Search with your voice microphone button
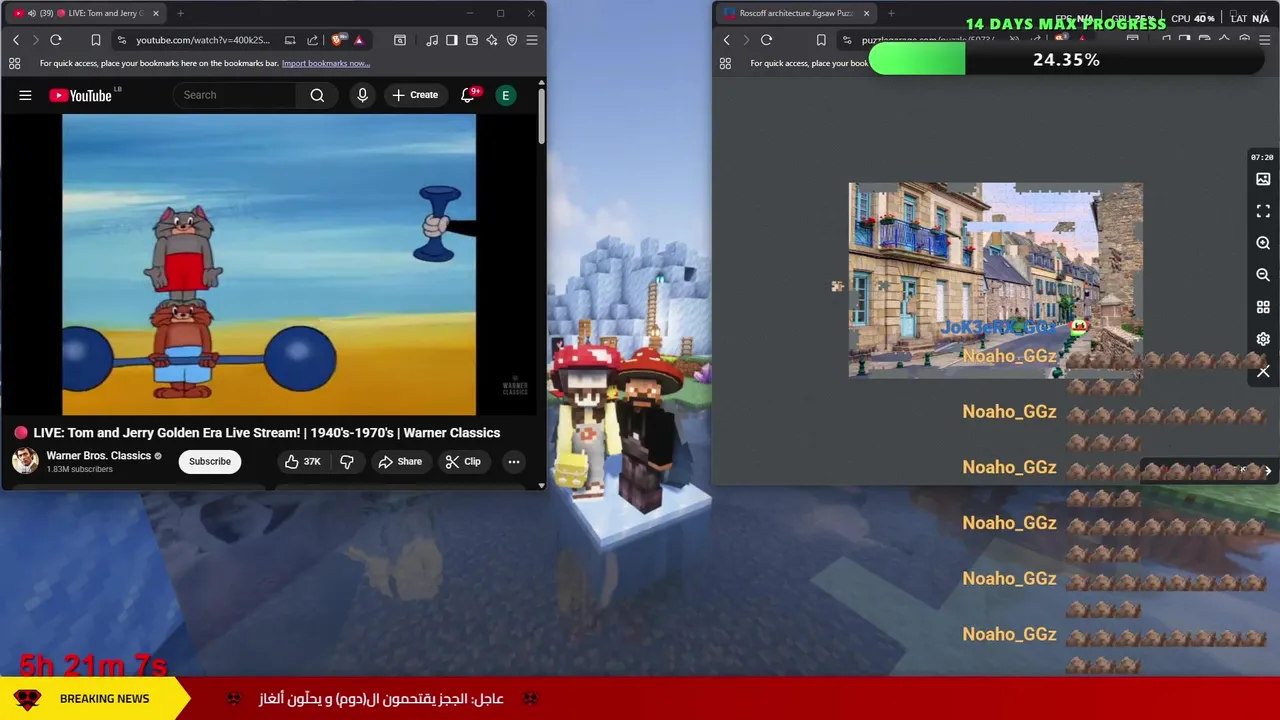 coord(362,95)
